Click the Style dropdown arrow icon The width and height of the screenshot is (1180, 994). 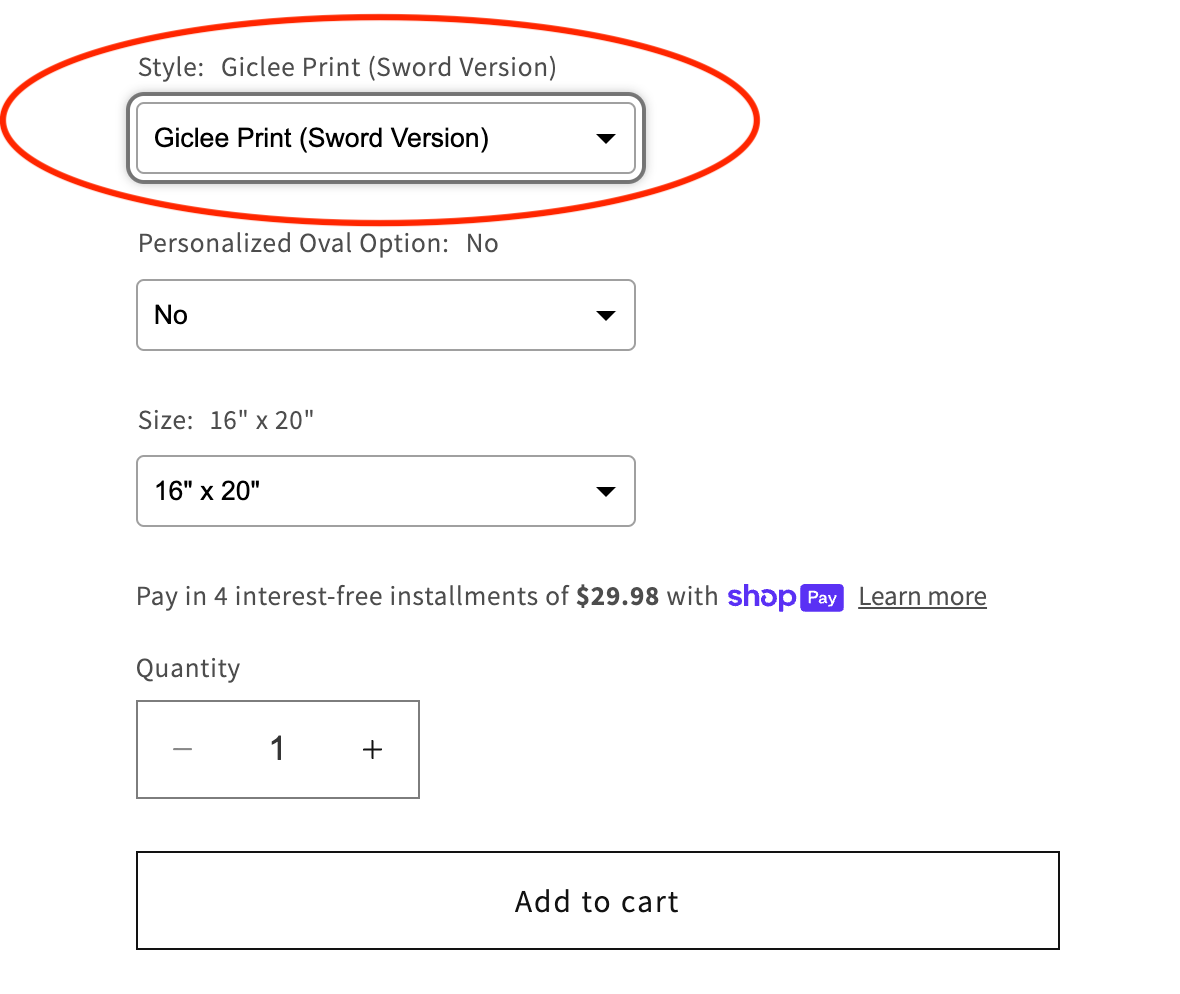(x=605, y=139)
